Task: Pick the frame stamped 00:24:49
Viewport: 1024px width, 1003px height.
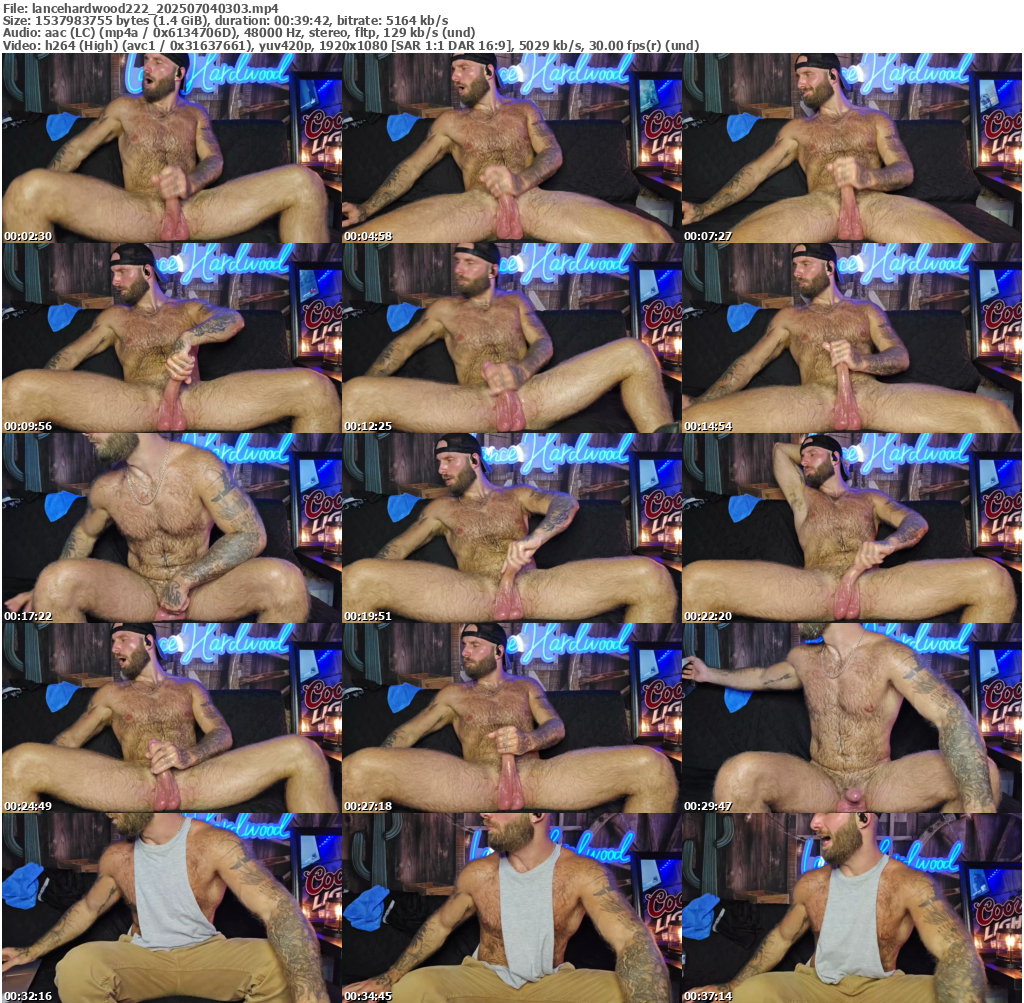Action: tap(171, 718)
